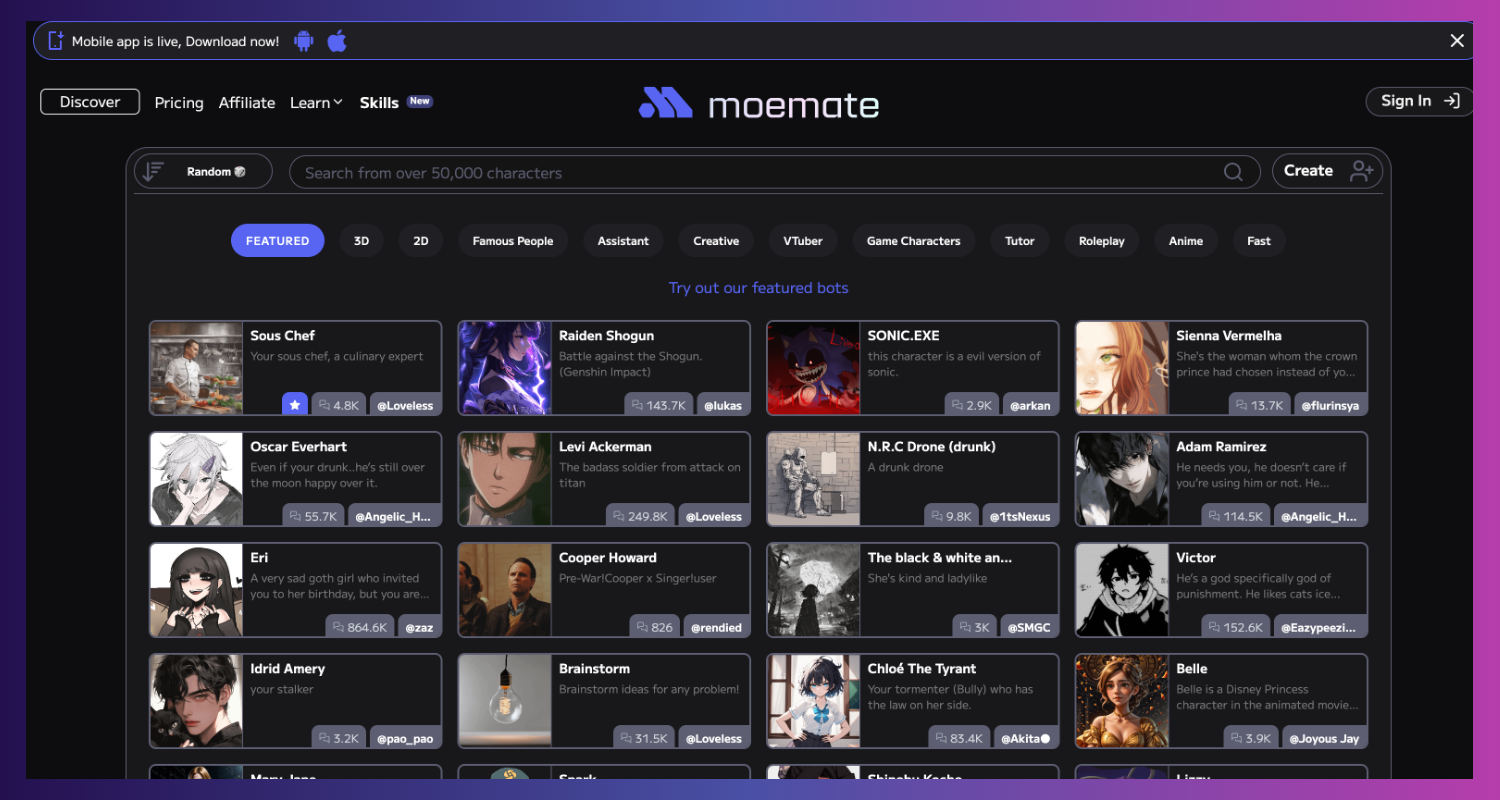The image size is (1500, 800).
Task: Click the star badge on the Sous Chef card
Action: point(295,403)
